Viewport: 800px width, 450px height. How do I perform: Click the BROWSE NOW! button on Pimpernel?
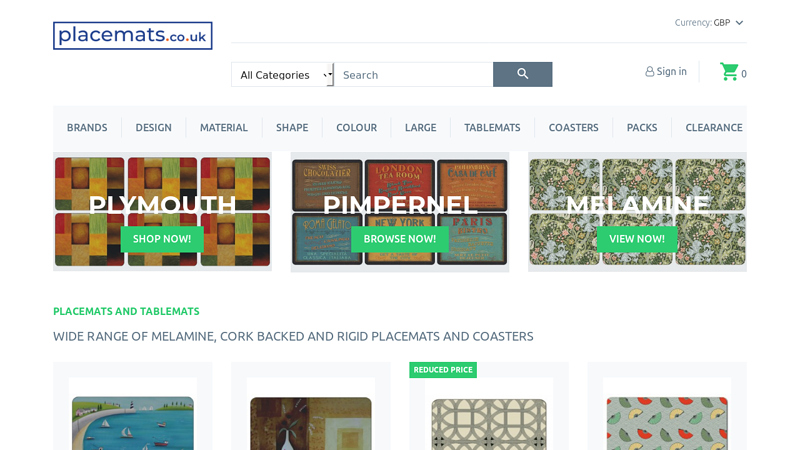click(400, 239)
